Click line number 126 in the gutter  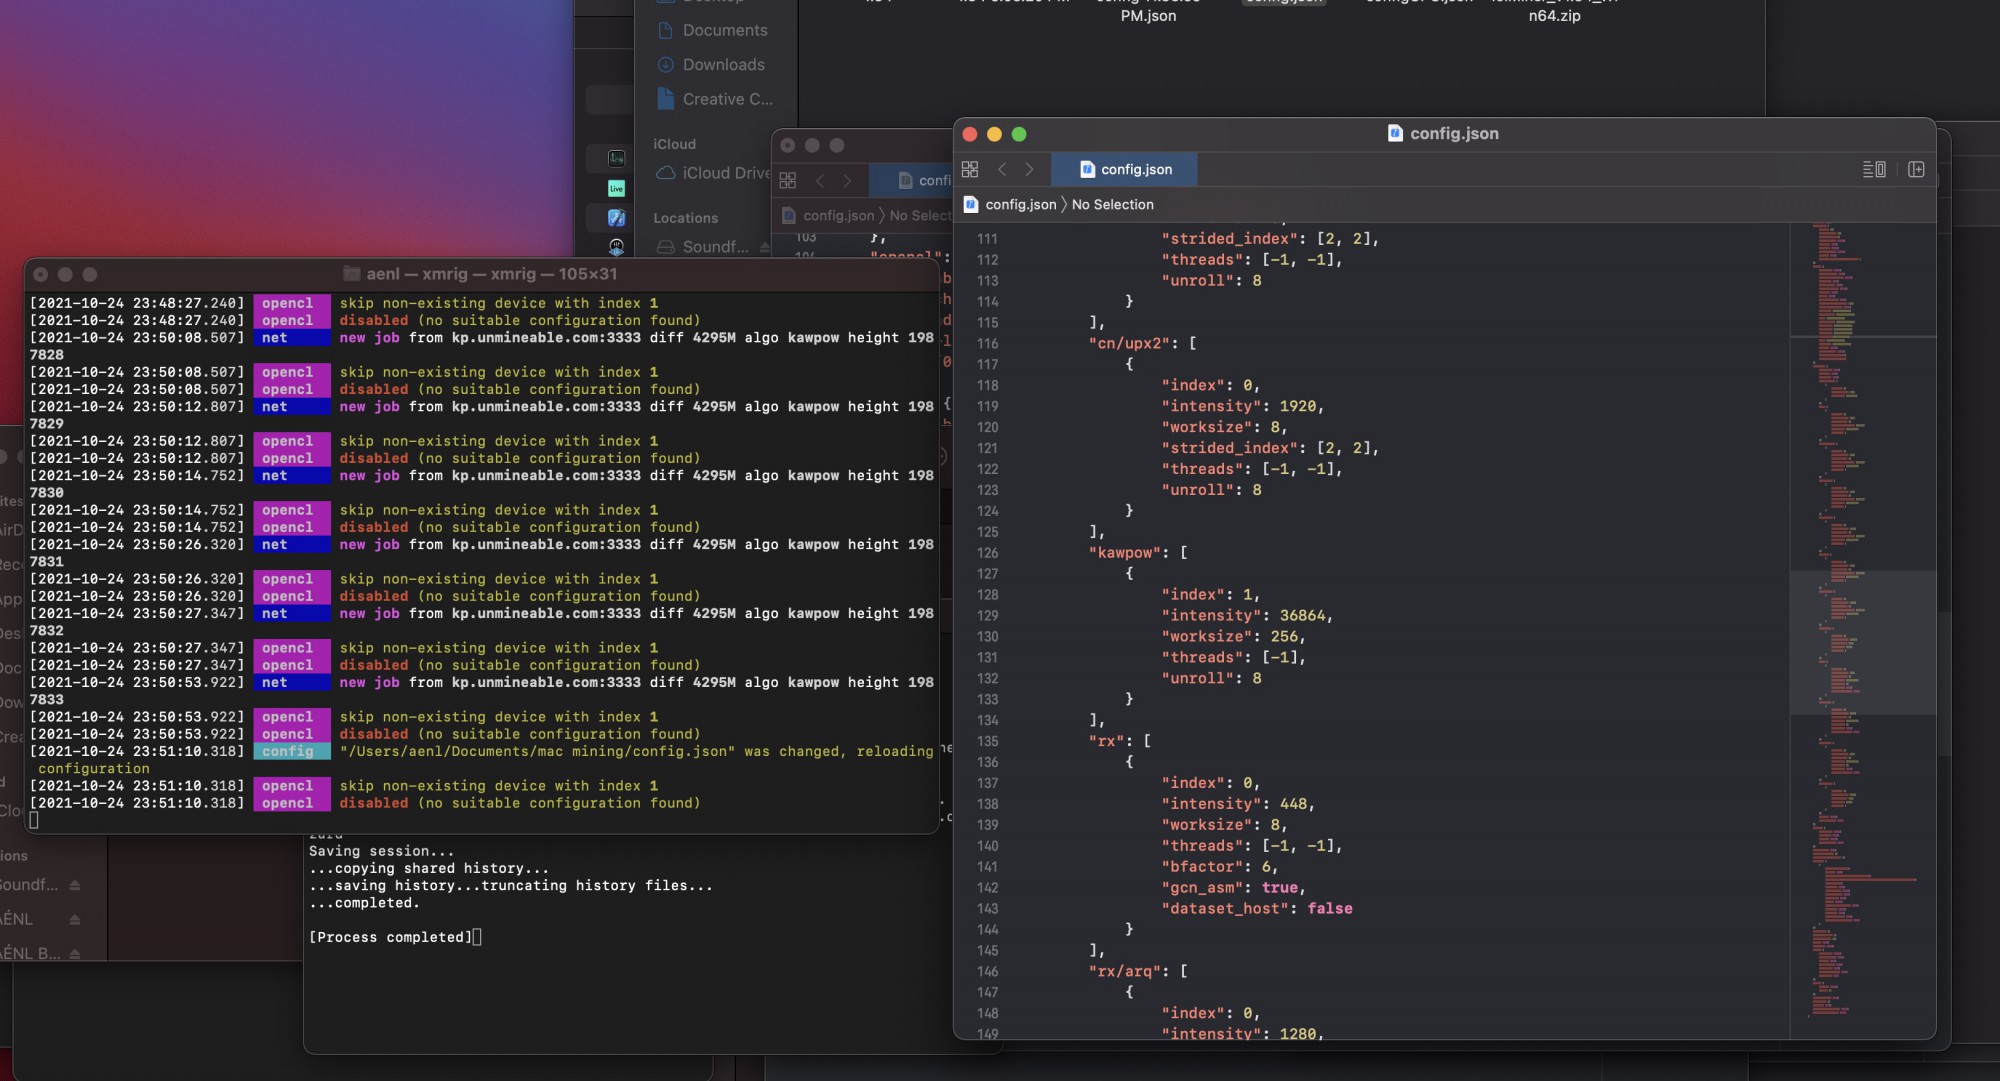[x=987, y=553]
